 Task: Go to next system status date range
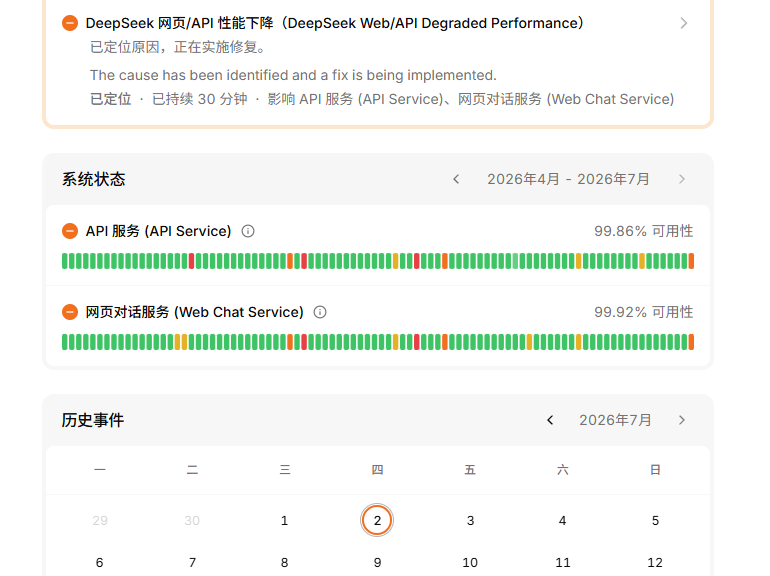click(x=682, y=179)
